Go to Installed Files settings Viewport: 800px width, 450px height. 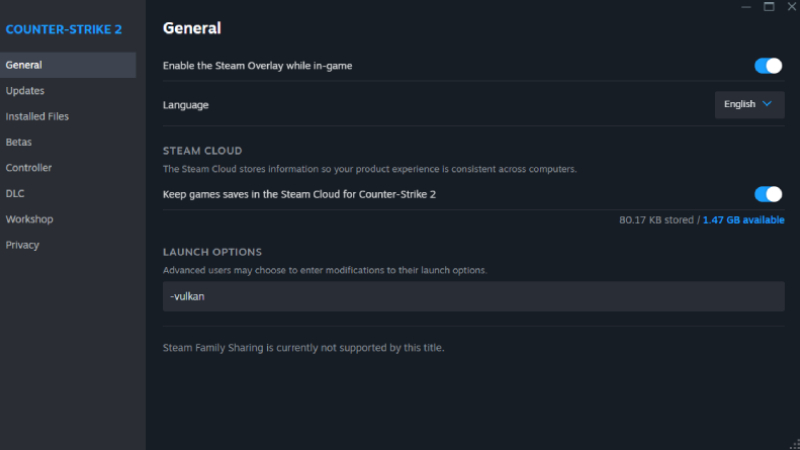(37, 116)
